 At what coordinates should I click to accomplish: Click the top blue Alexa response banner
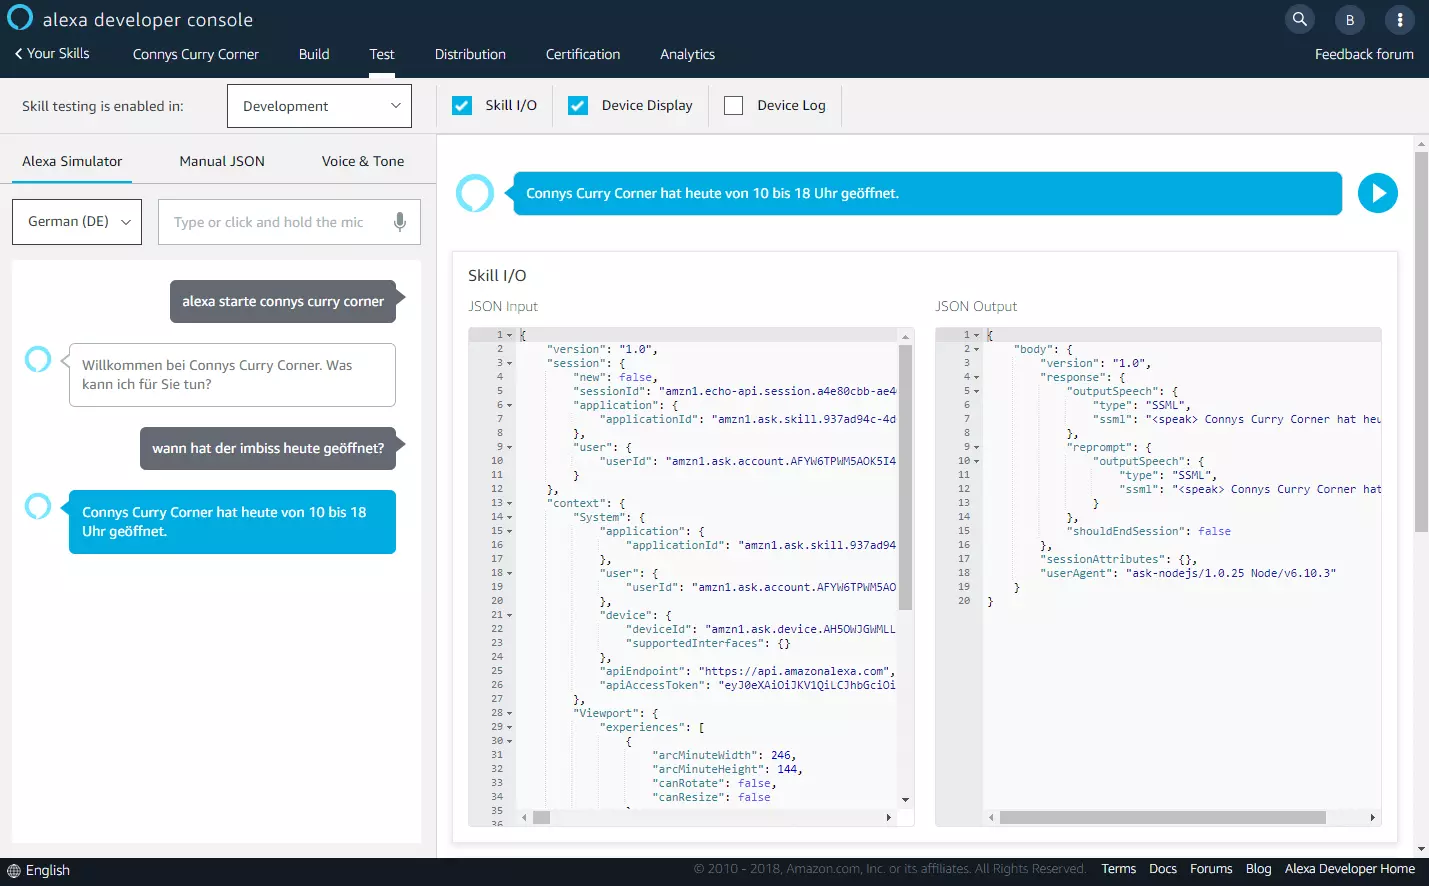927,193
